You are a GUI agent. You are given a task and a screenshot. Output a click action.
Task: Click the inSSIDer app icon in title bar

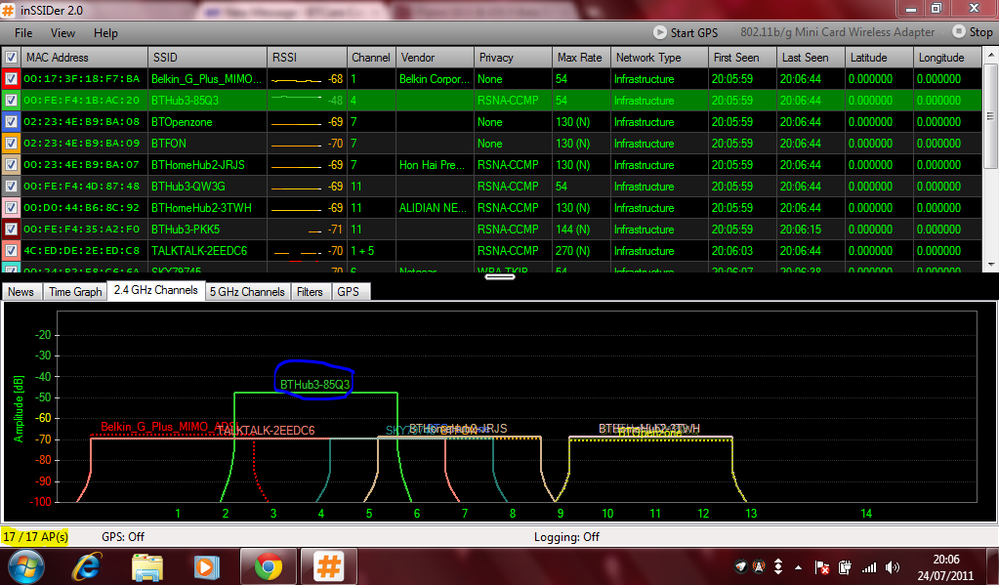pyautogui.click(x=8, y=10)
